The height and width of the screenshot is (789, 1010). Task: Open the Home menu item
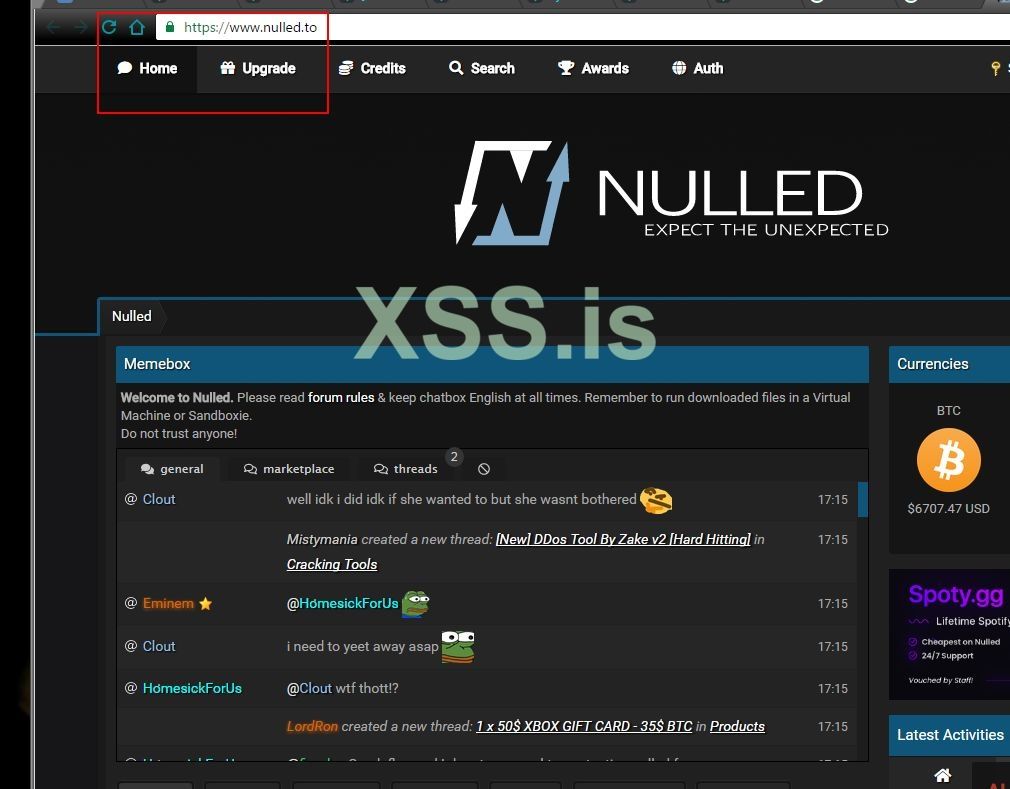148,68
